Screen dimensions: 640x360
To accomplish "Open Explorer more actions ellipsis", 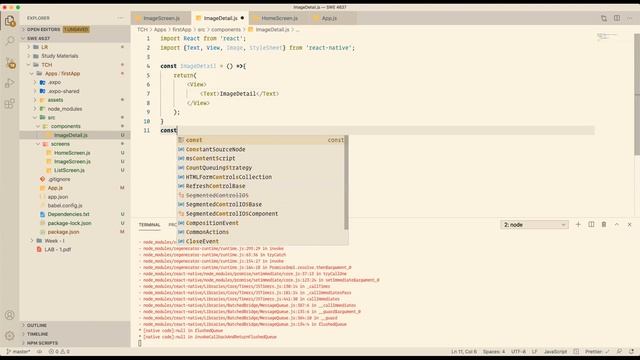I will point(120,18).
